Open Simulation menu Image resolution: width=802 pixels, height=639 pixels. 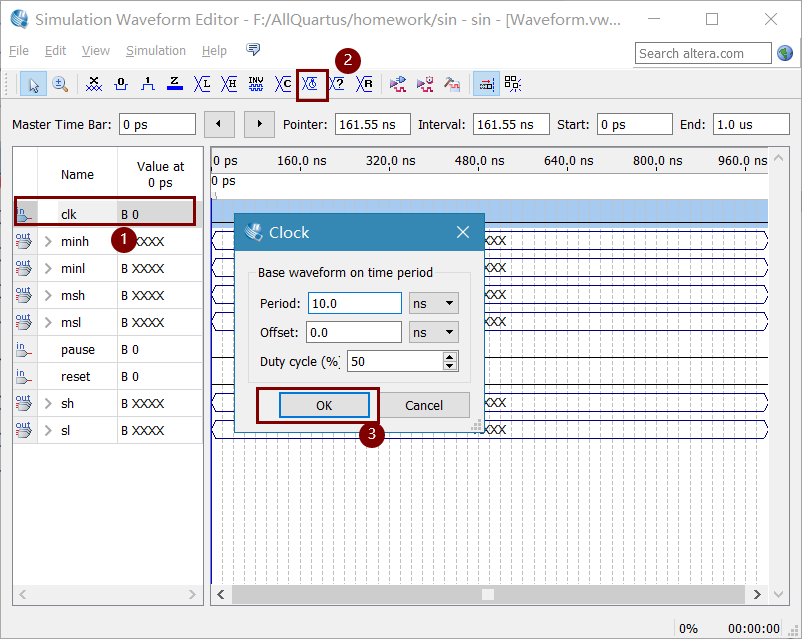click(156, 51)
